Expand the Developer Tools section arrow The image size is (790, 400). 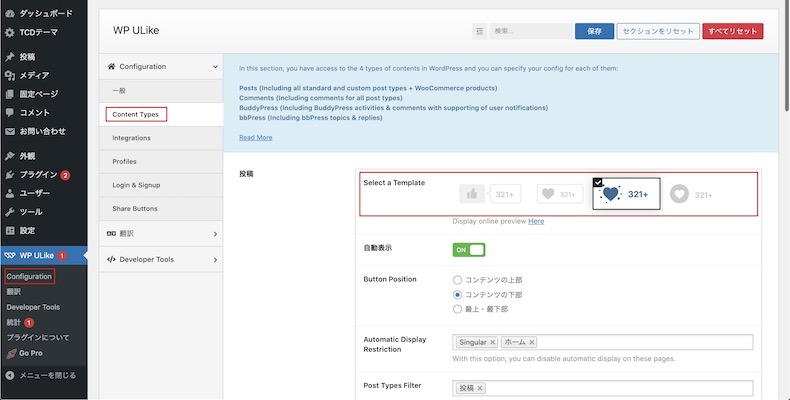[x=215, y=260]
